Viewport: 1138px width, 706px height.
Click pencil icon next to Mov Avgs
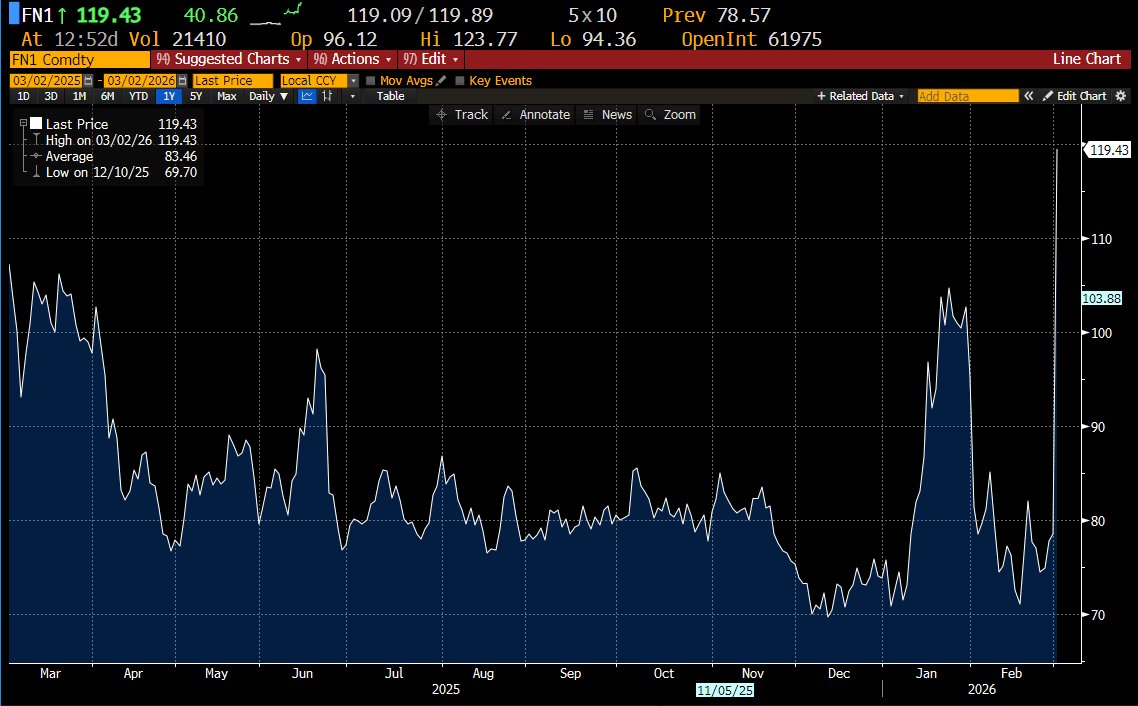[x=441, y=81]
